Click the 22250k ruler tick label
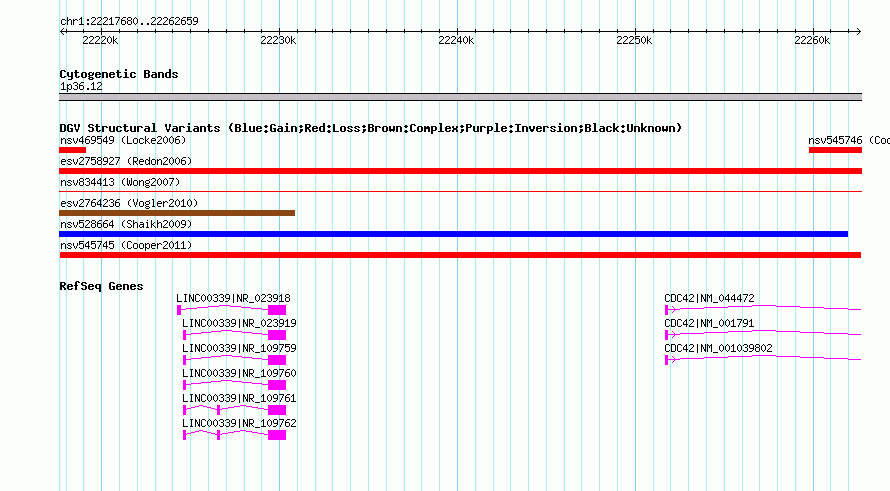 (x=634, y=40)
